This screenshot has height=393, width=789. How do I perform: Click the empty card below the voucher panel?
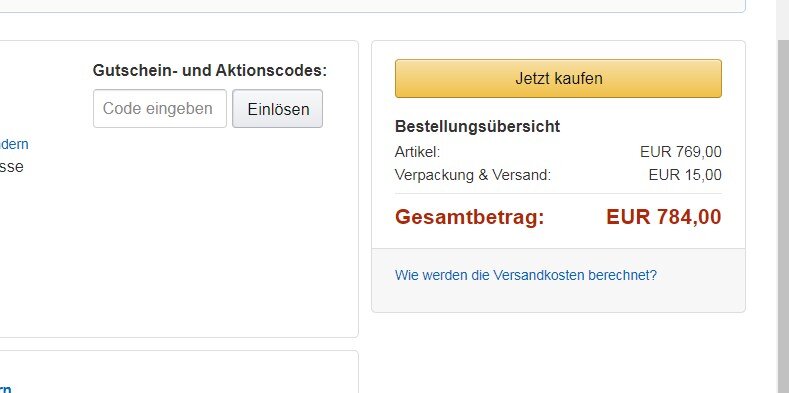pyautogui.click(x=179, y=372)
